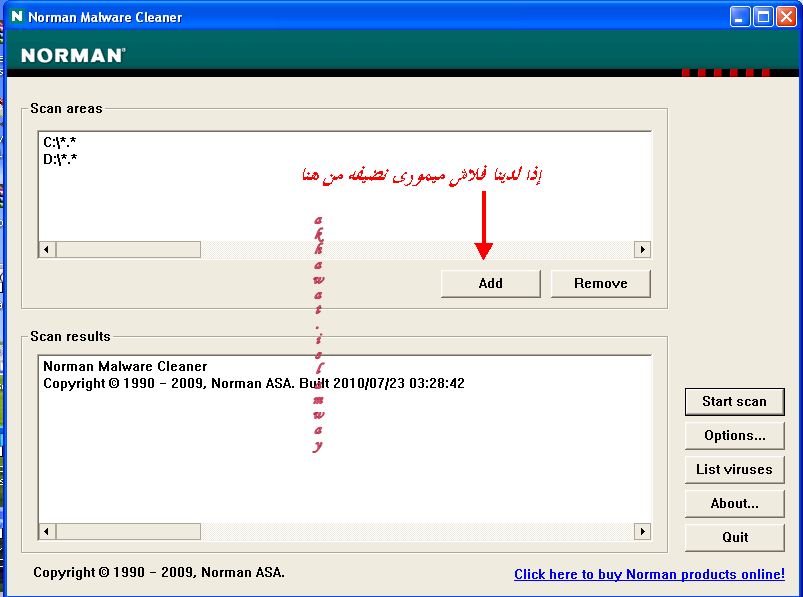Open the List viruses window
This screenshot has height=597, width=803.
point(734,470)
